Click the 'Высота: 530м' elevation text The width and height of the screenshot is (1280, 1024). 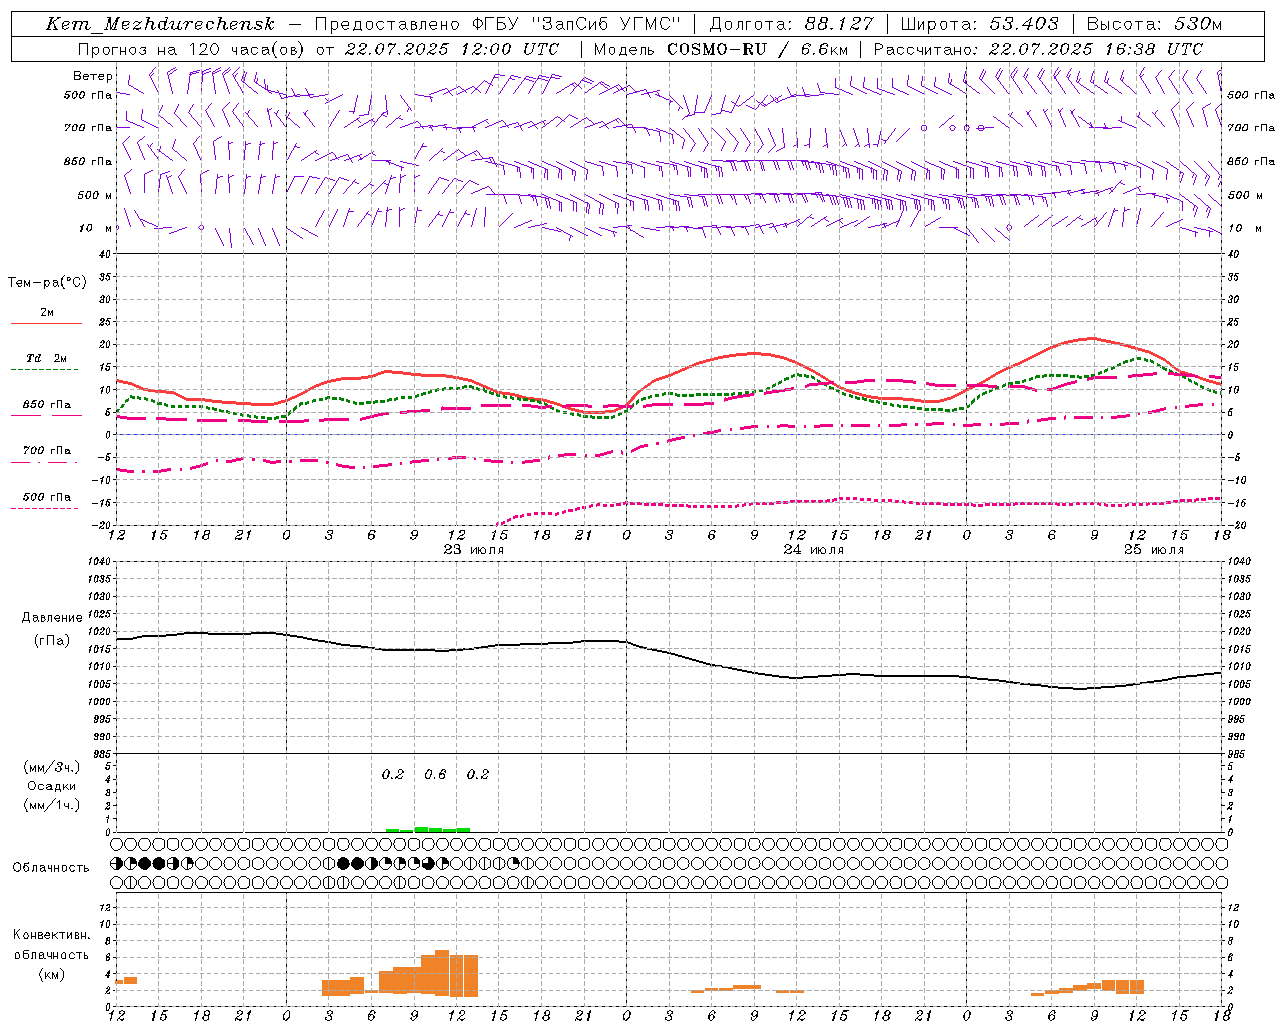click(1154, 24)
